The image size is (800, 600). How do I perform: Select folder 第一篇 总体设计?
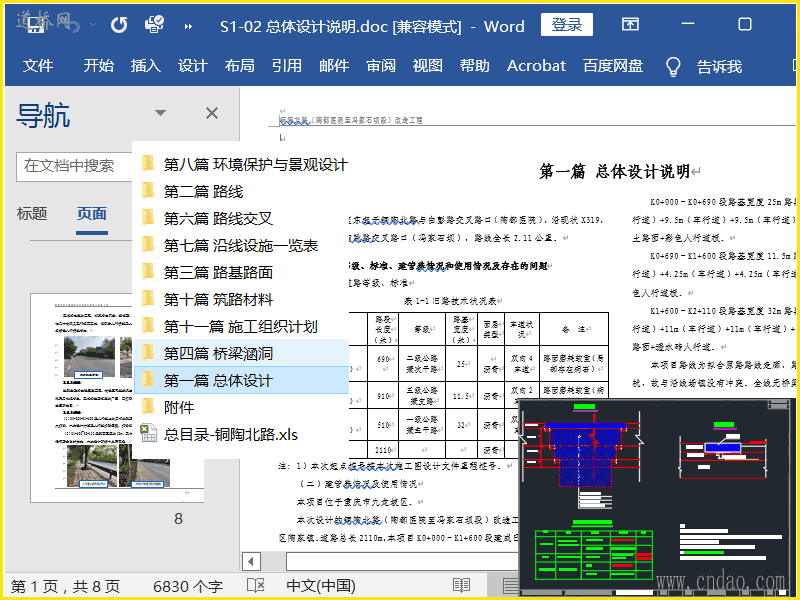tap(240, 380)
